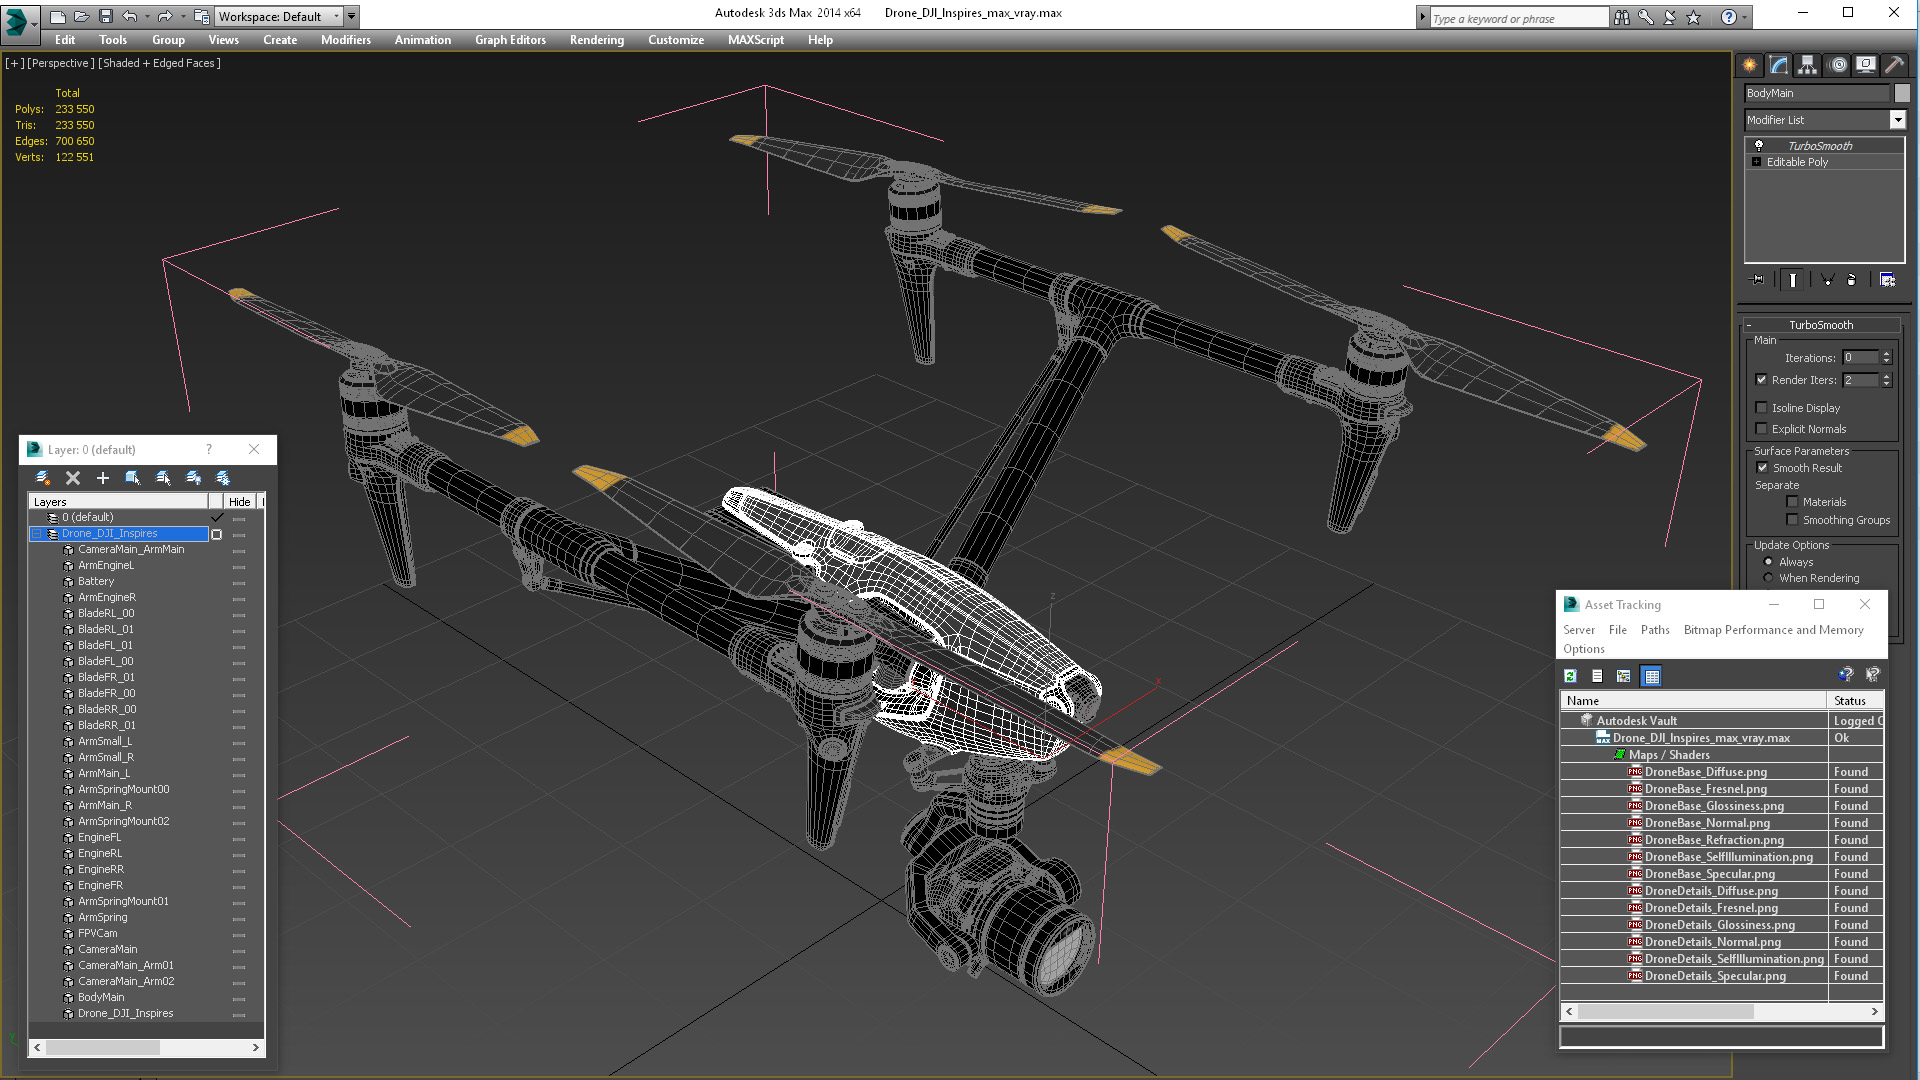Viewport: 1920px width, 1080px height.
Task: Click Refresh icon in Asset Tracking toolbar
Action: [1571, 676]
